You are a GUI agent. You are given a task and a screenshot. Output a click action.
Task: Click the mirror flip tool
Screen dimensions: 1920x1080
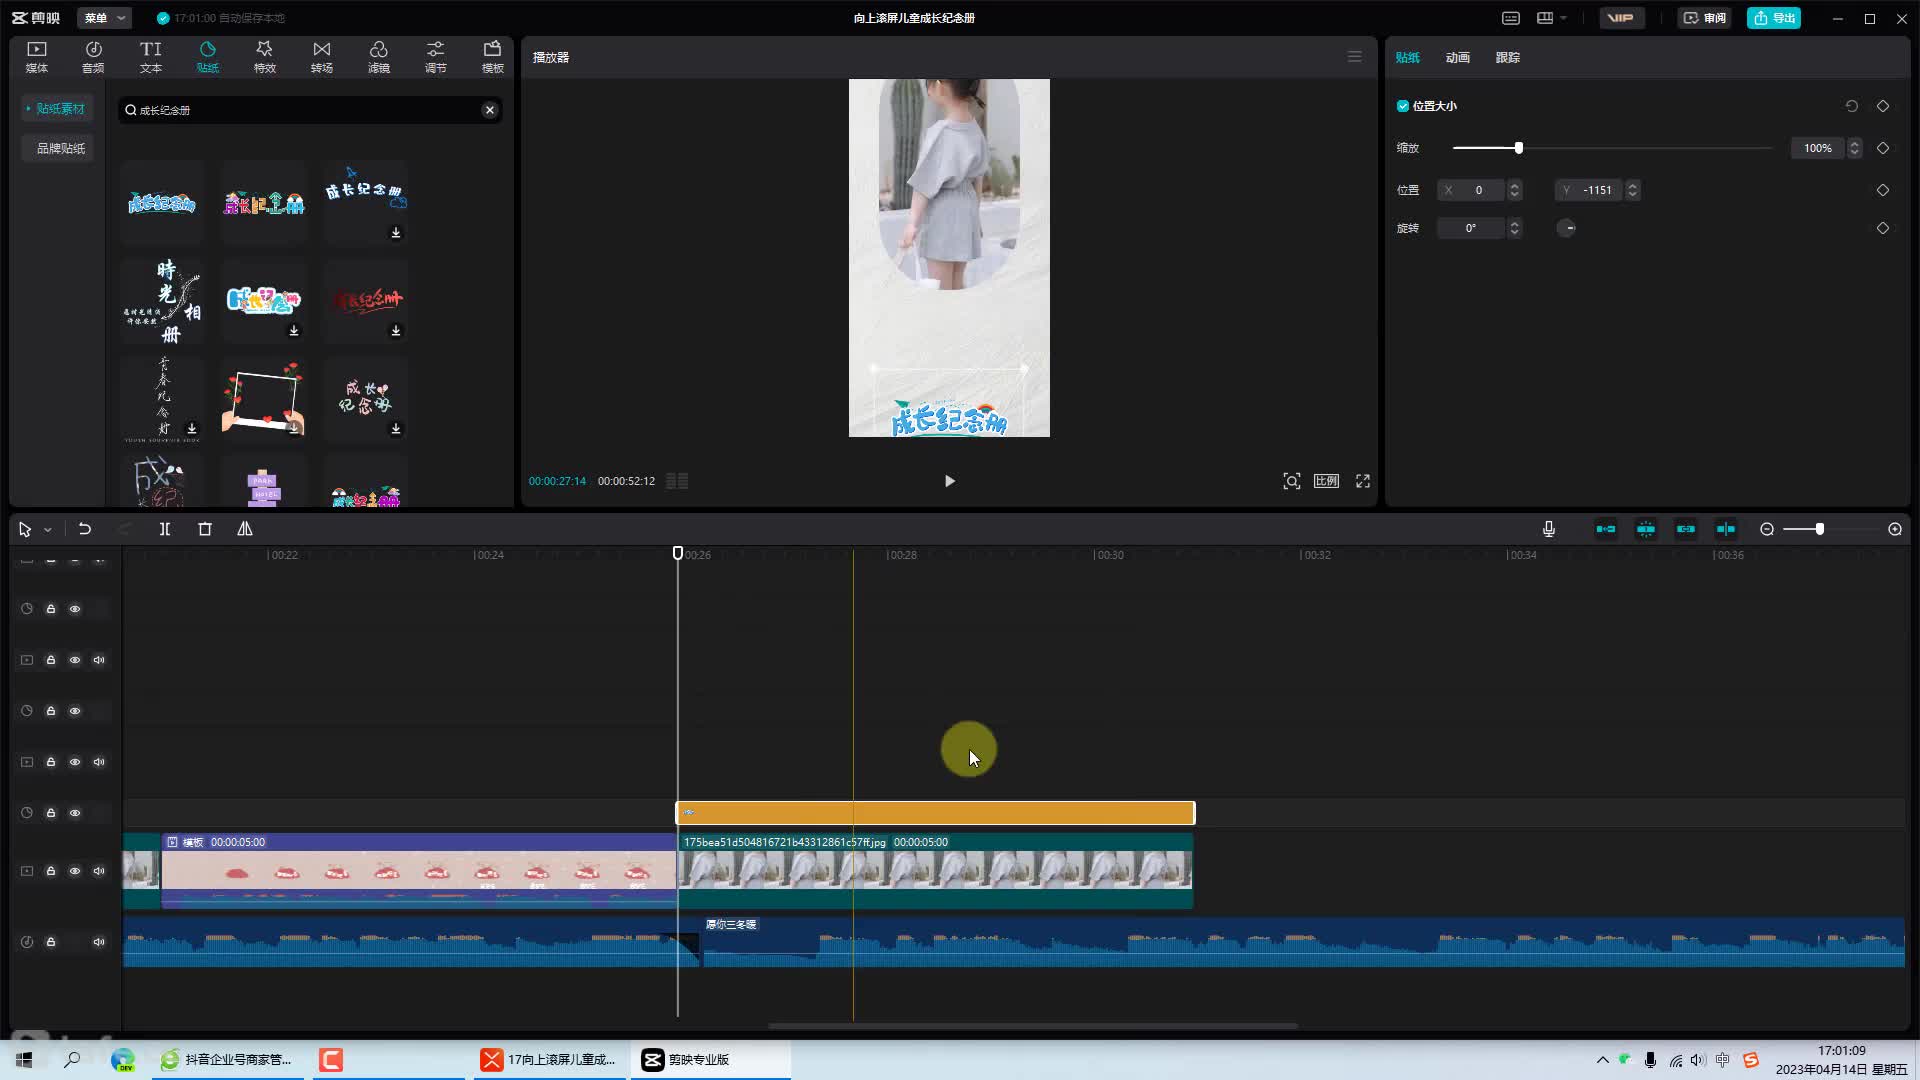pyautogui.click(x=245, y=529)
